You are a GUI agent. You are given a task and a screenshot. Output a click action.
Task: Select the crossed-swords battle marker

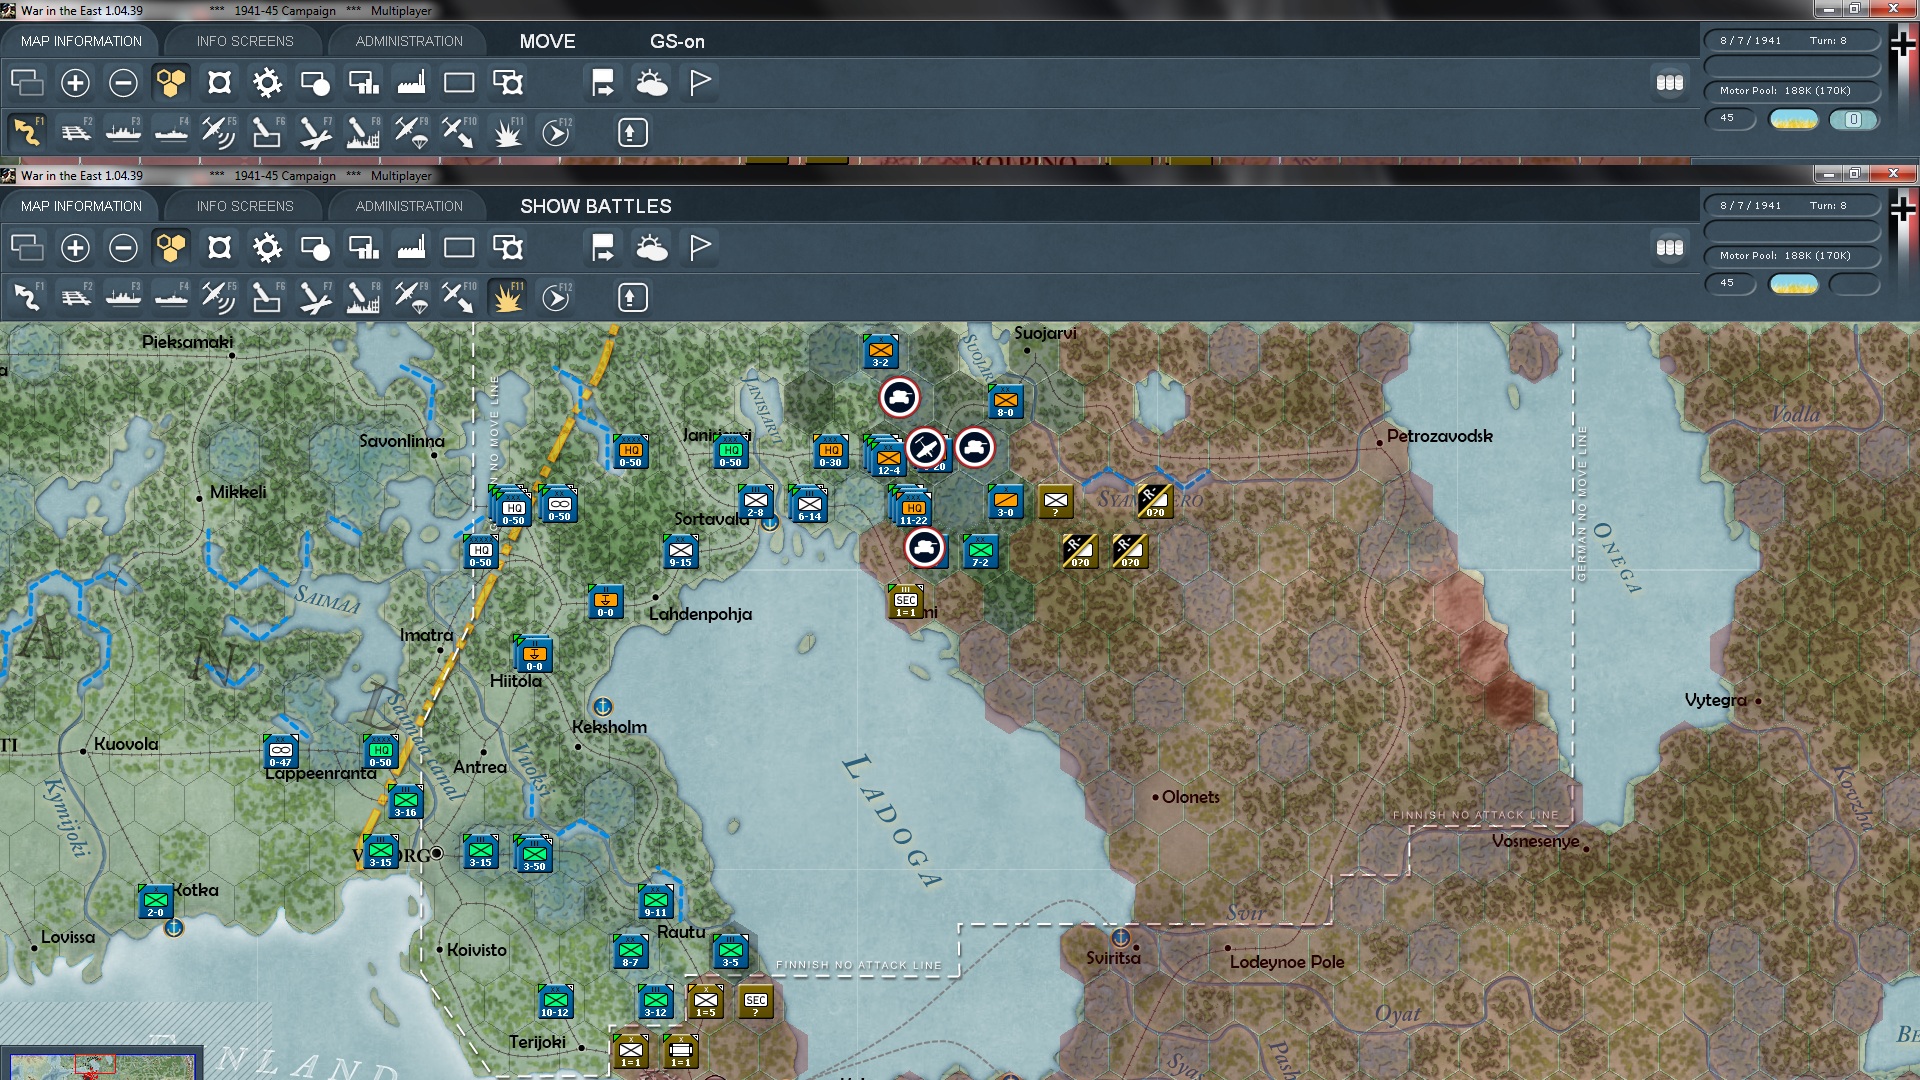click(925, 448)
